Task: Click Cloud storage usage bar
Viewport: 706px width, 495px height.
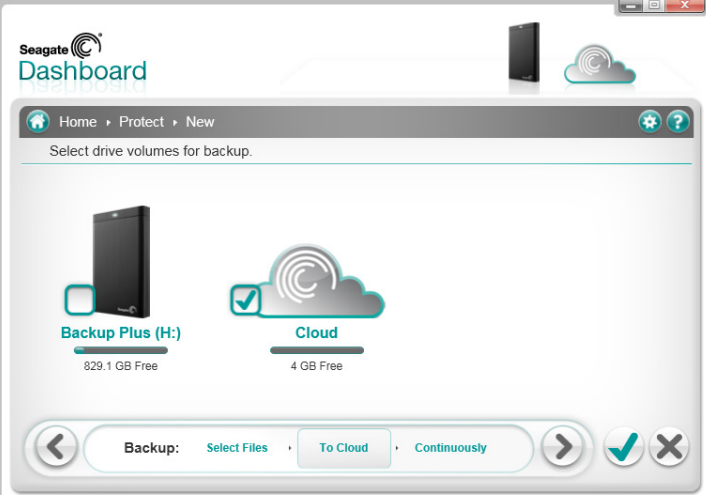Action: pos(317,350)
